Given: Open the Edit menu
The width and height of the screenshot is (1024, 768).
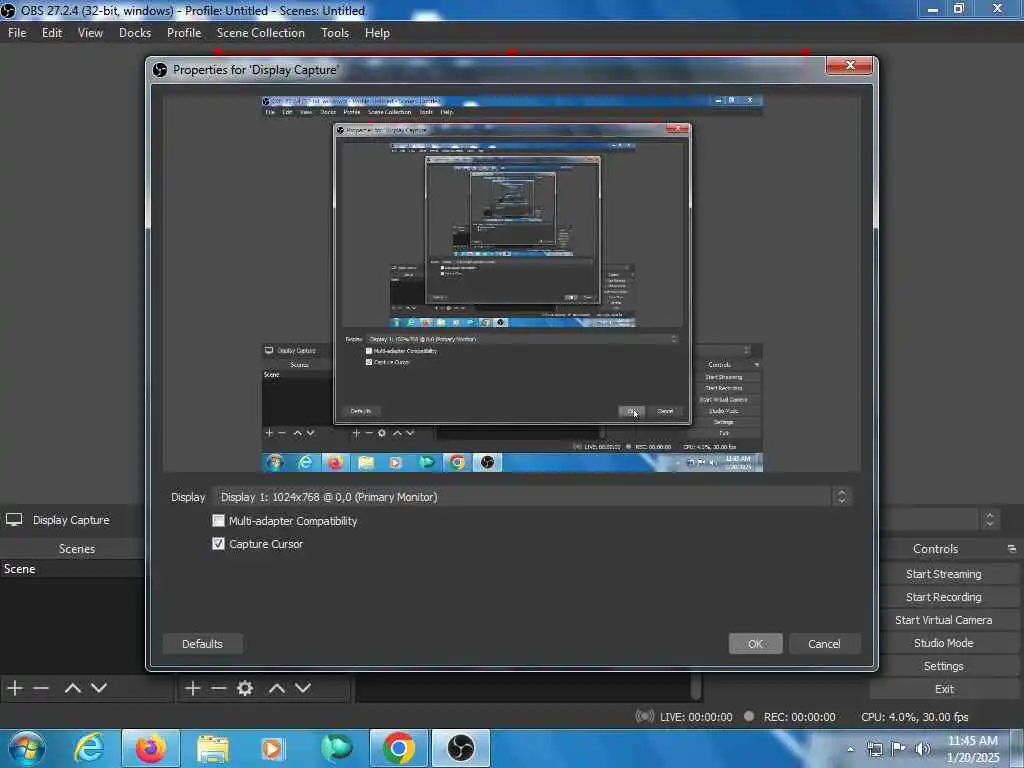Looking at the screenshot, I should click(x=52, y=33).
